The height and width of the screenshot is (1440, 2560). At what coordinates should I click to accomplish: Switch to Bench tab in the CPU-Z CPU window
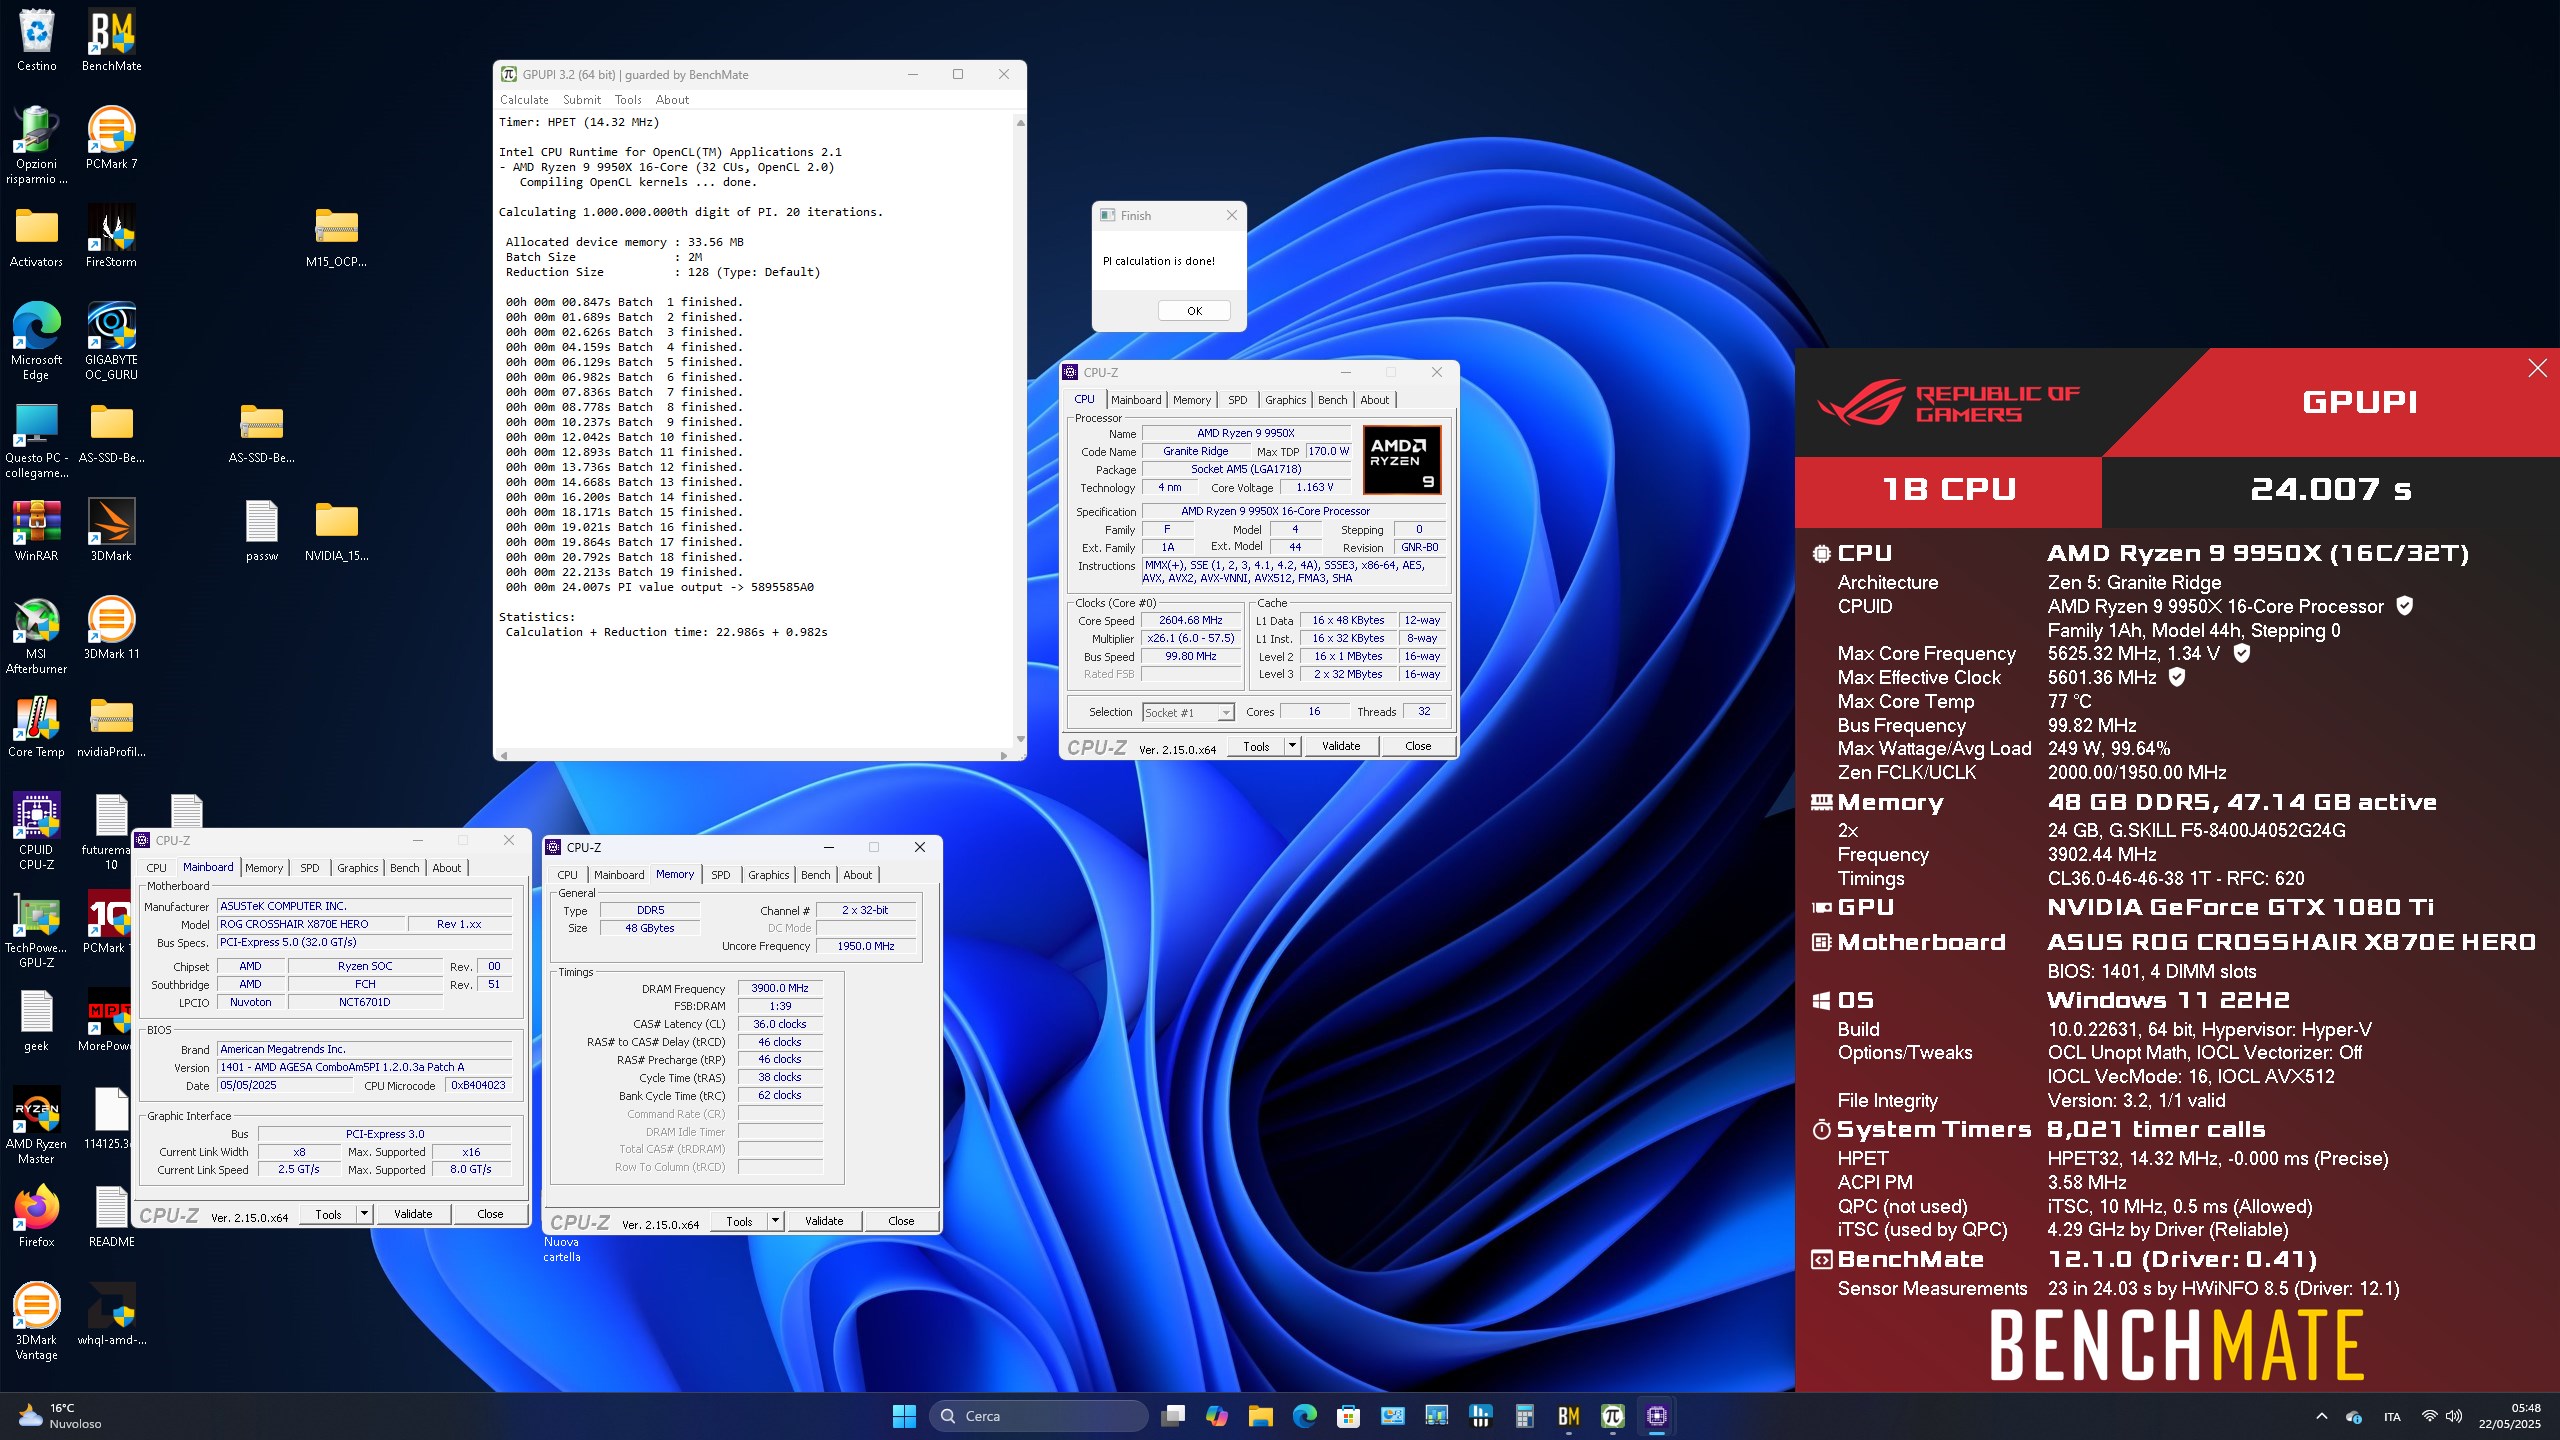(x=1332, y=400)
